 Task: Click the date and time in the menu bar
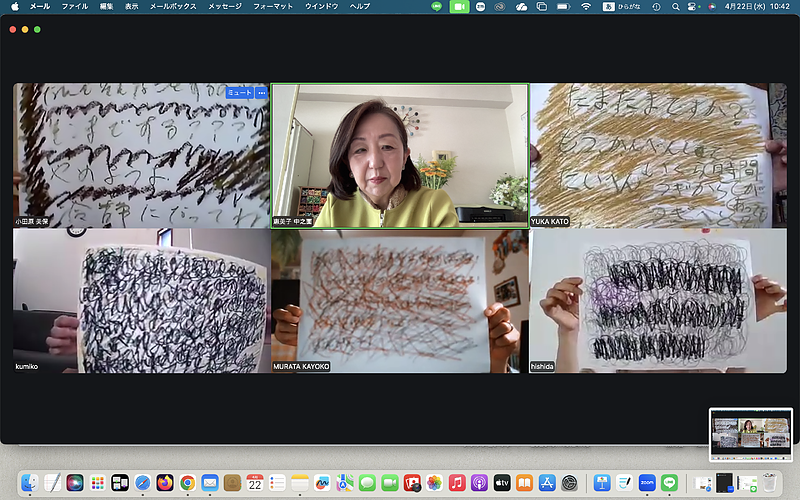(761, 6)
